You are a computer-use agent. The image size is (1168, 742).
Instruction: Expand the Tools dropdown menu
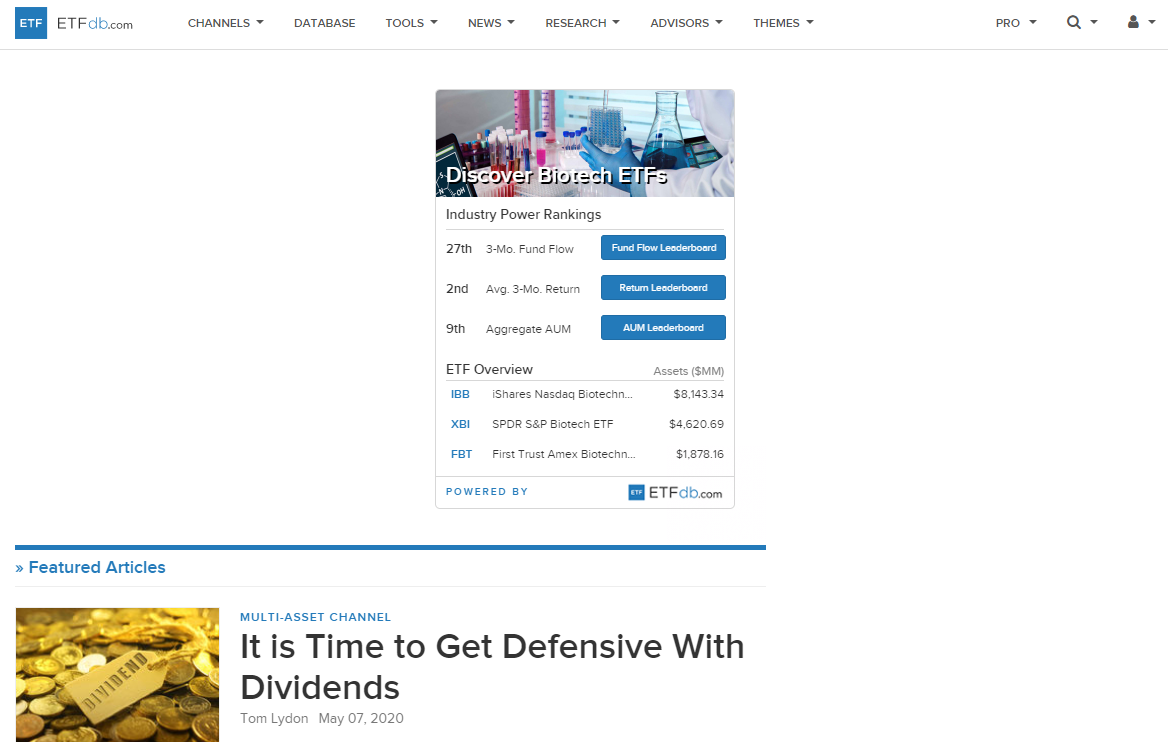pyautogui.click(x=411, y=23)
